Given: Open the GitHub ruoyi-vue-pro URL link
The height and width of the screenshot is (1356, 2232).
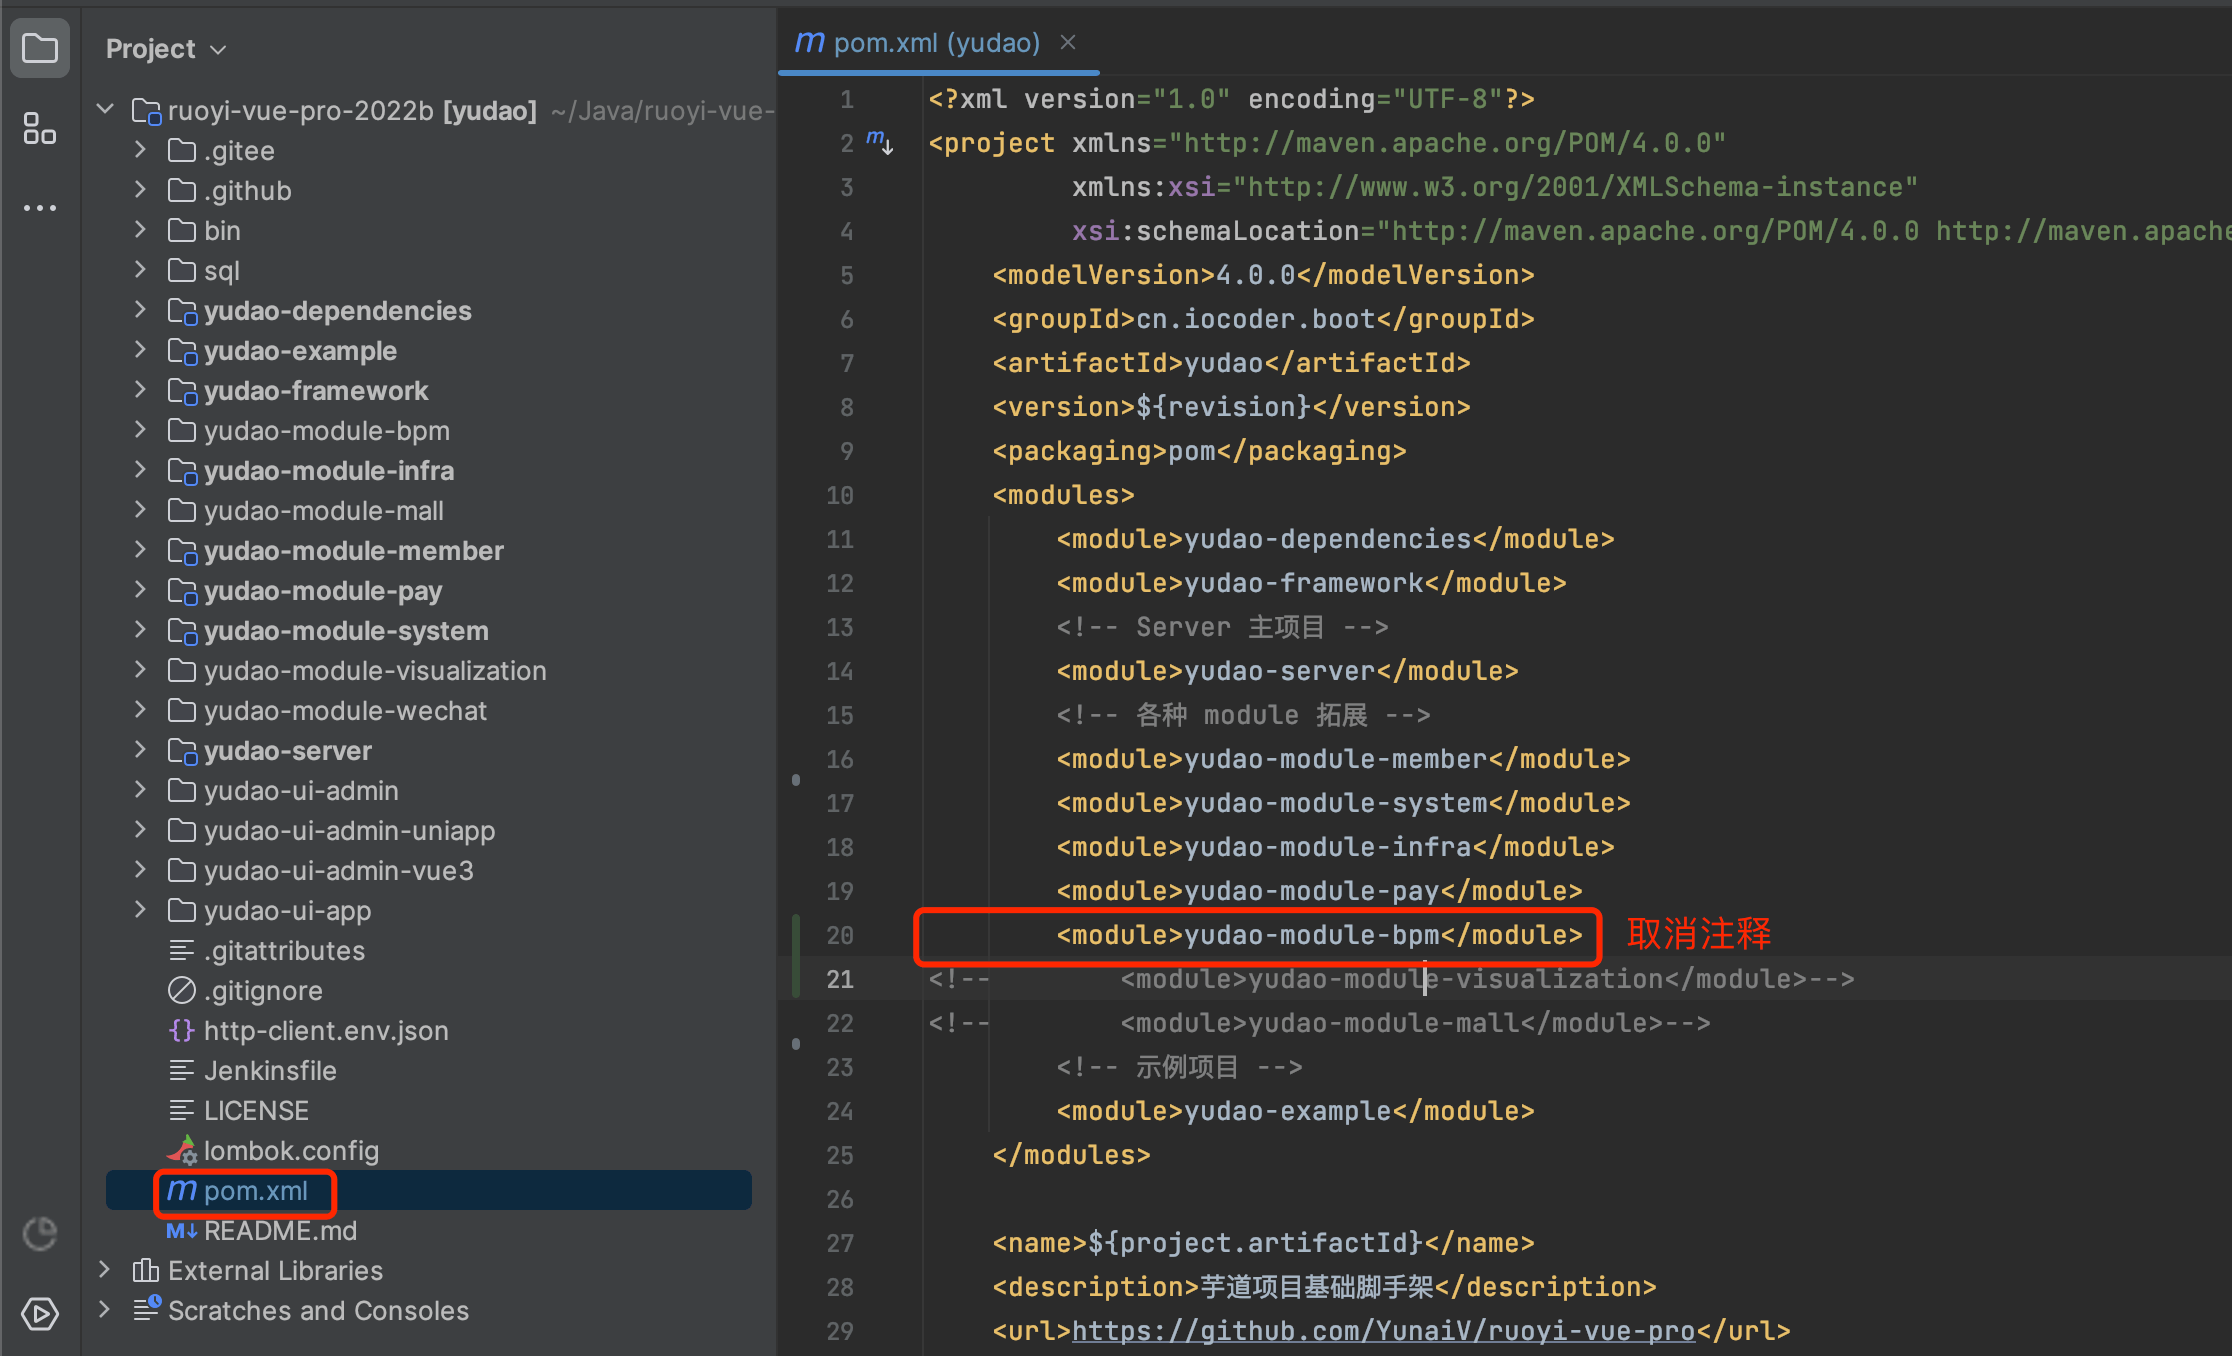Looking at the screenshot, I should pyautogui.click(x=1383, y=1331).
